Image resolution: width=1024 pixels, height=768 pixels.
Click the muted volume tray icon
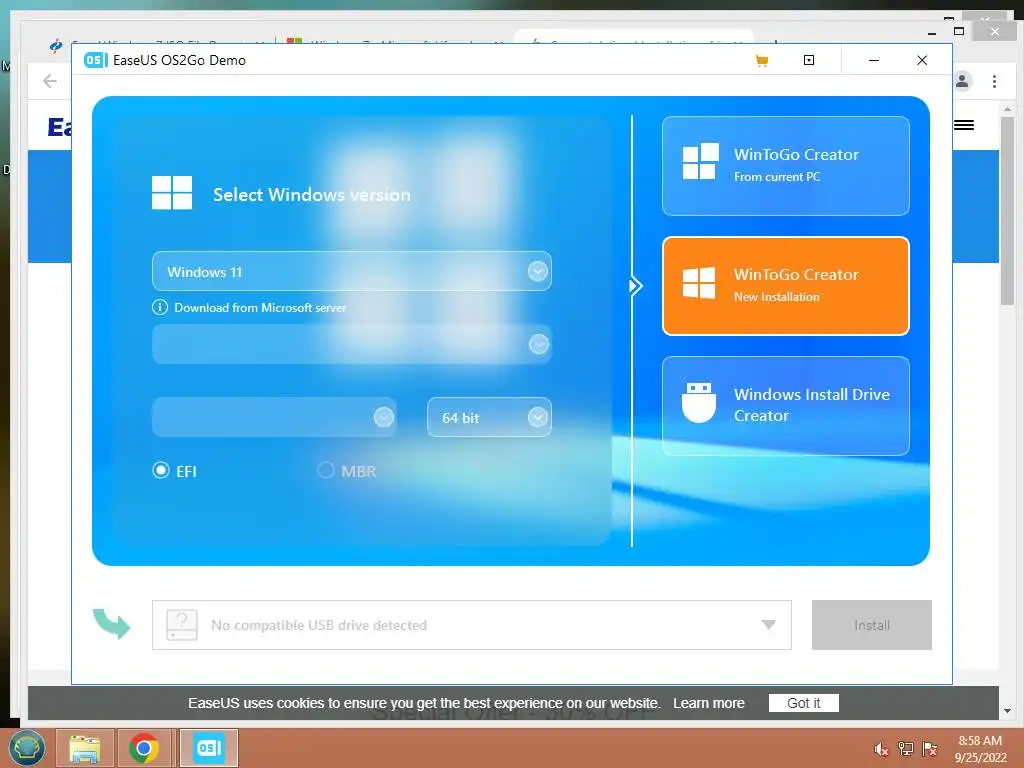pos(881,749)
